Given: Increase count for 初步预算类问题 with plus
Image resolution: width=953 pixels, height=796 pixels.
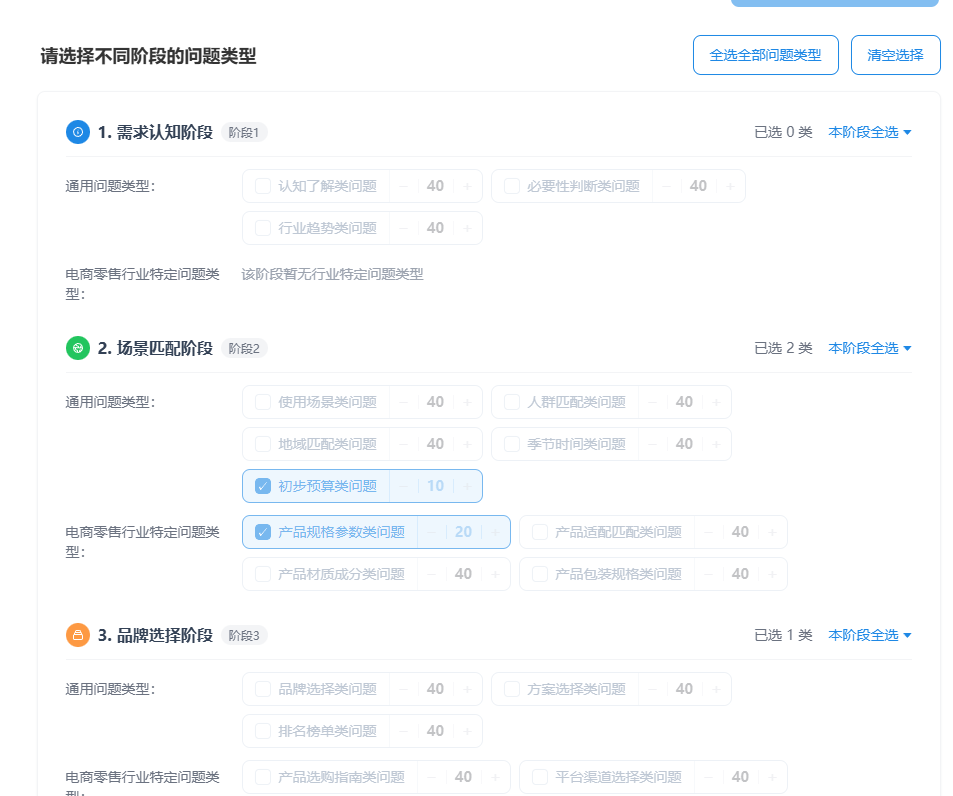Looking at the screenshot, I should (x=467, y=486).
